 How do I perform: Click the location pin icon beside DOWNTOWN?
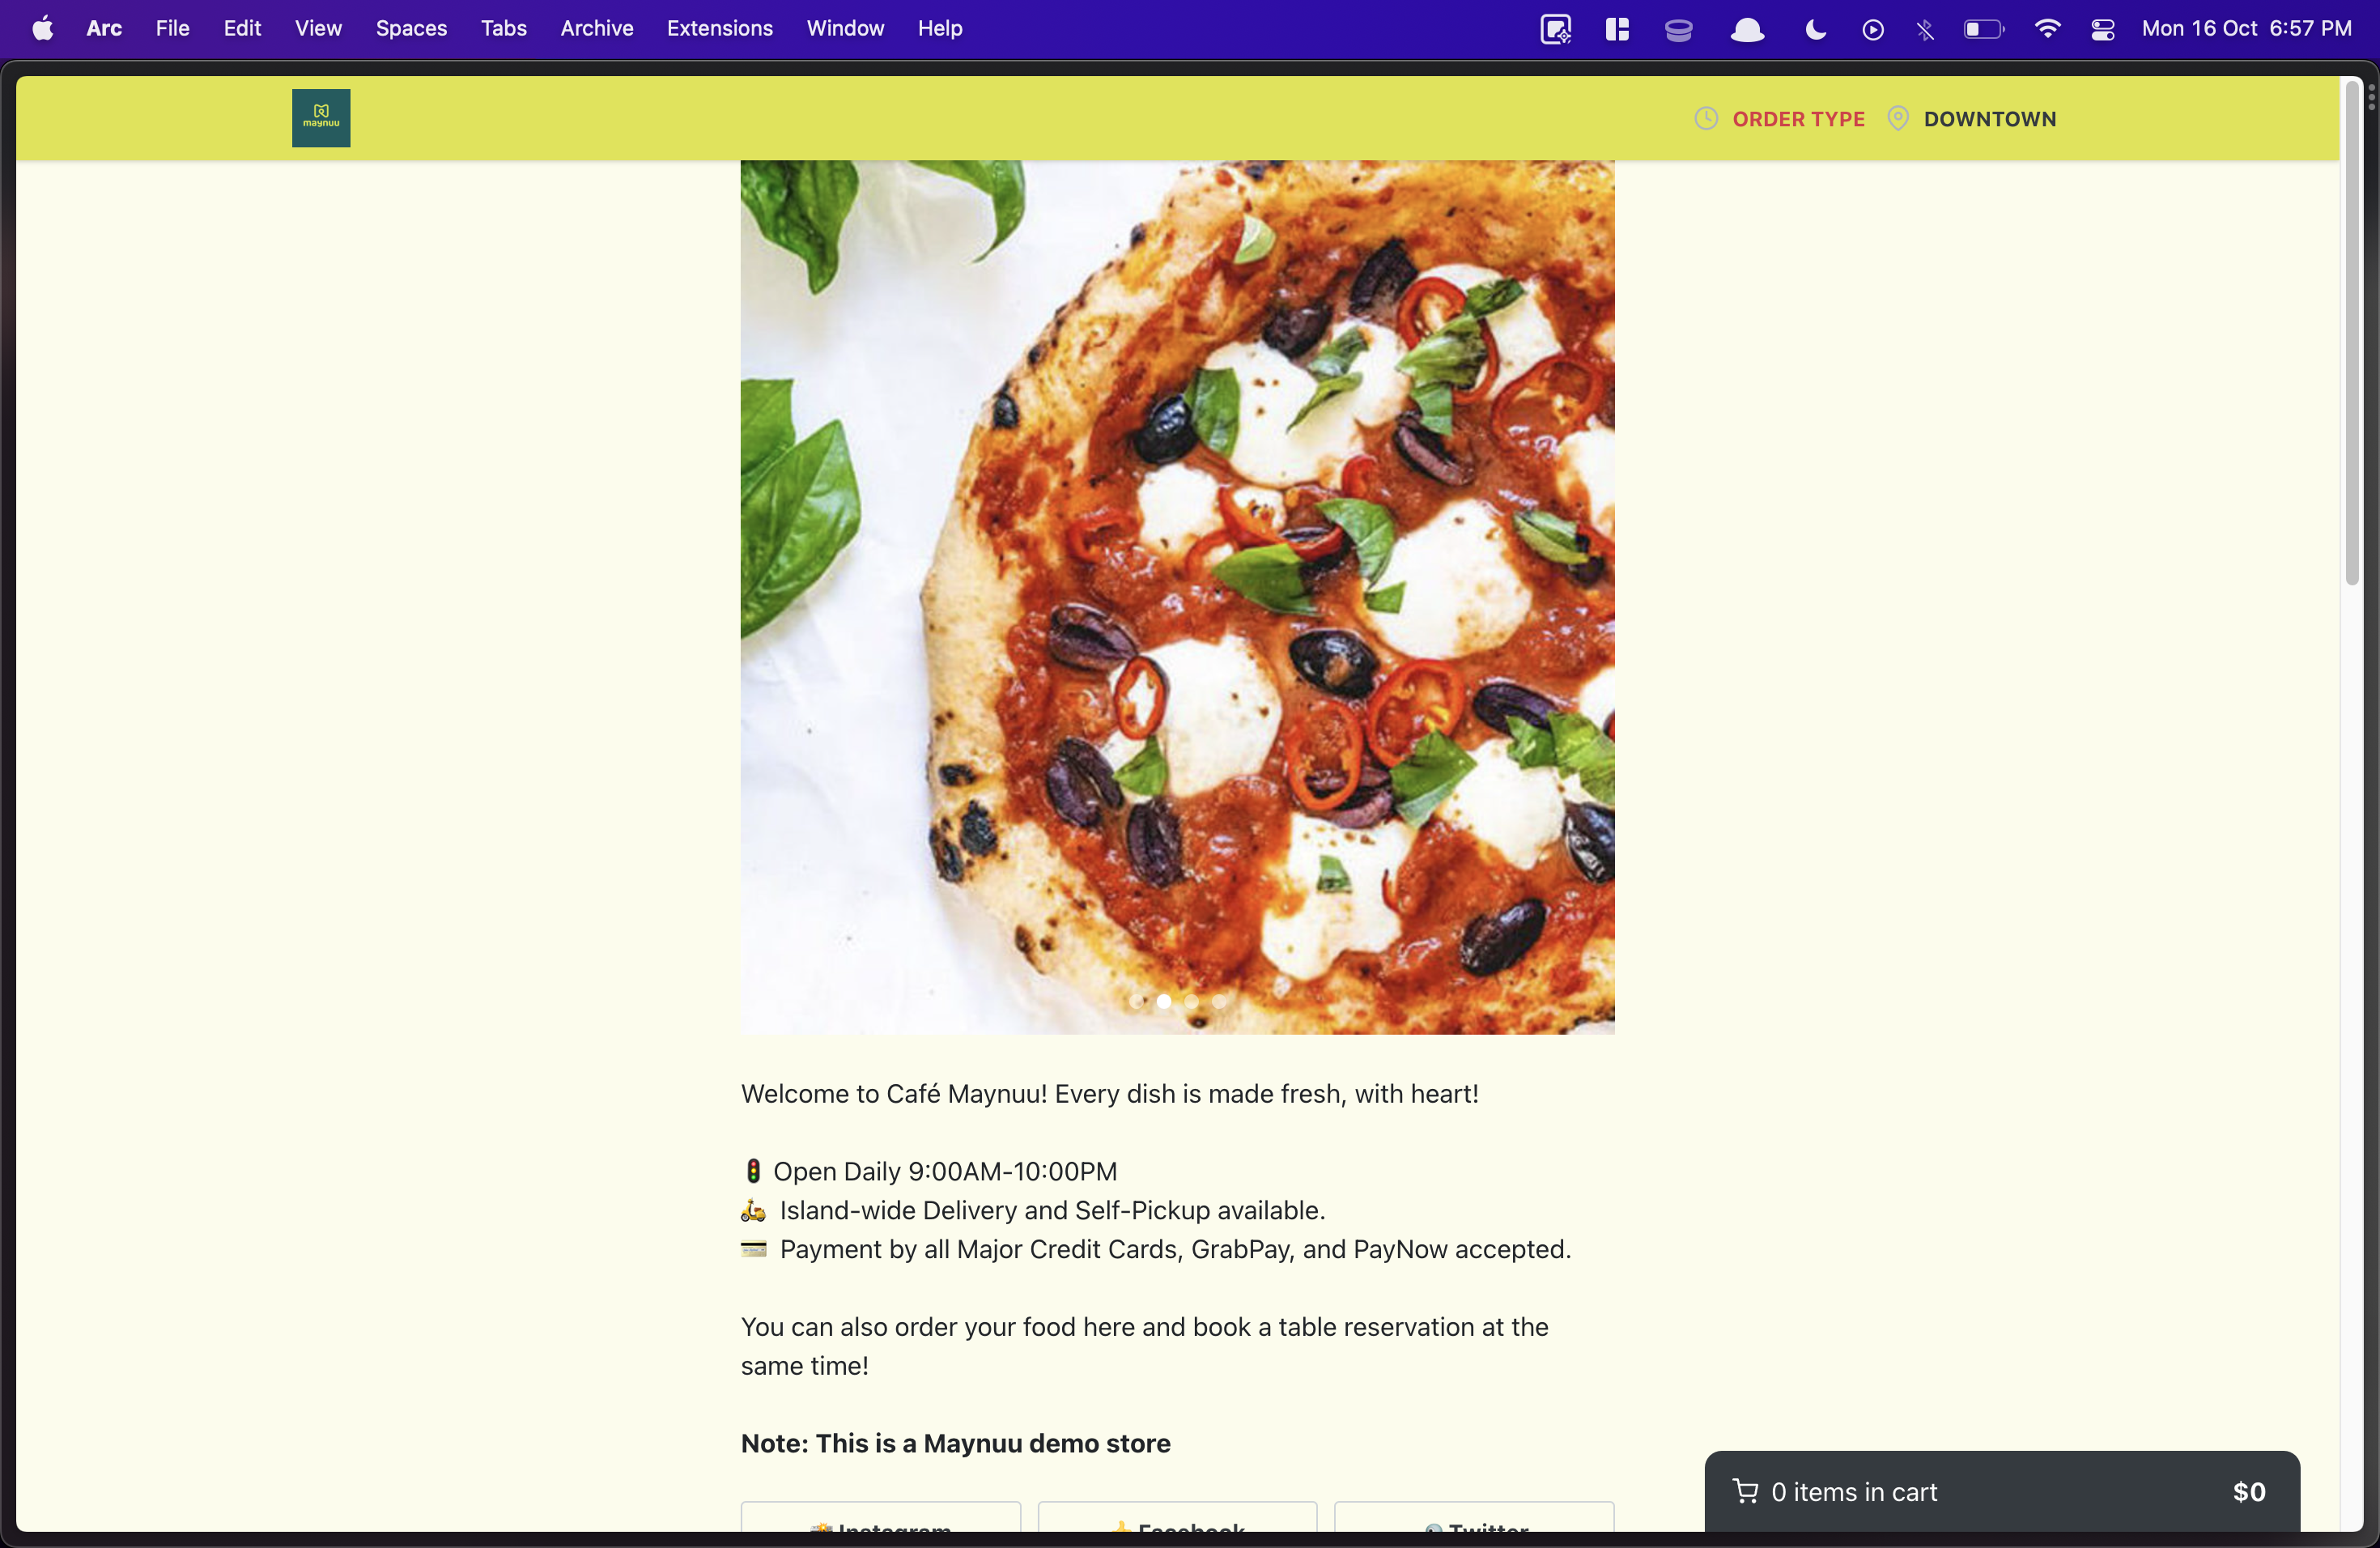pos(1897,119)
